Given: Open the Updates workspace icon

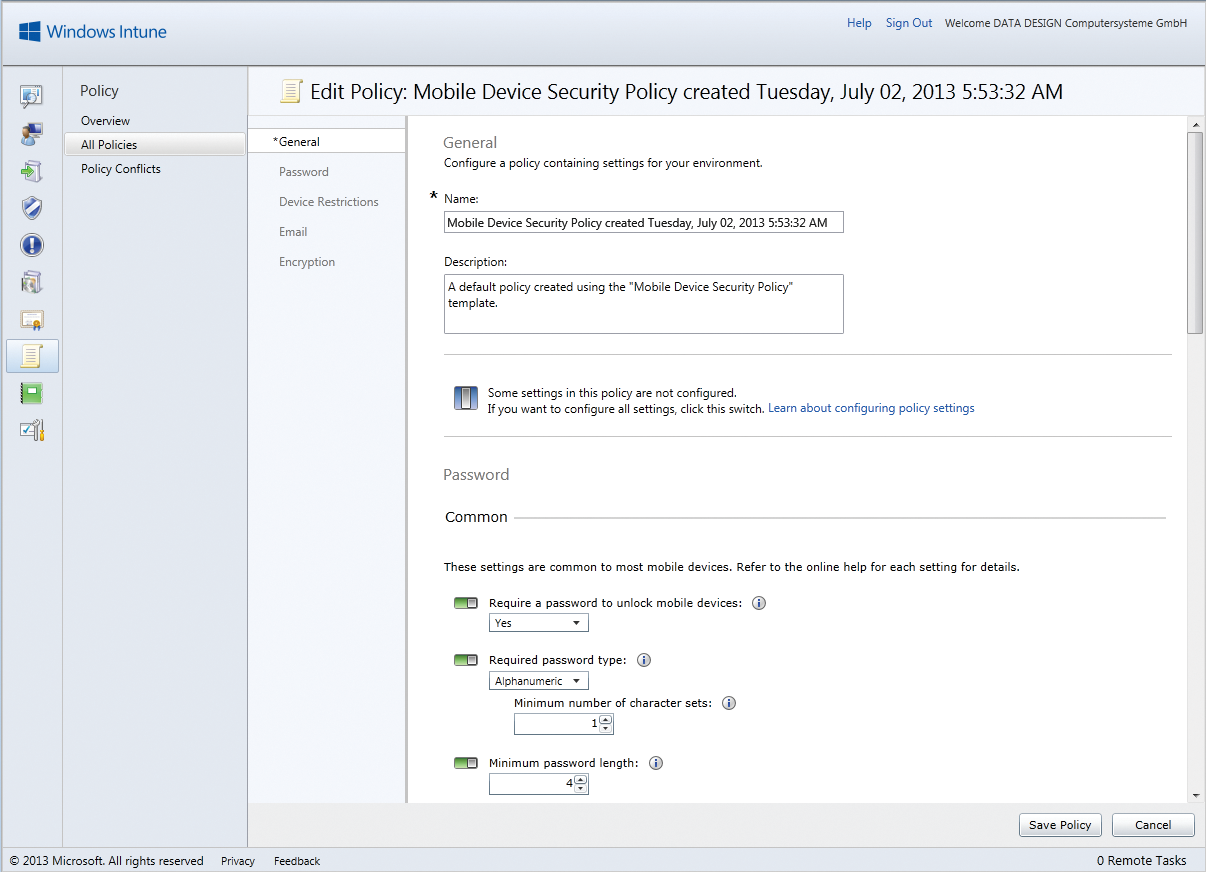Looking at the screenshot, I should click(x=32, y=170).
